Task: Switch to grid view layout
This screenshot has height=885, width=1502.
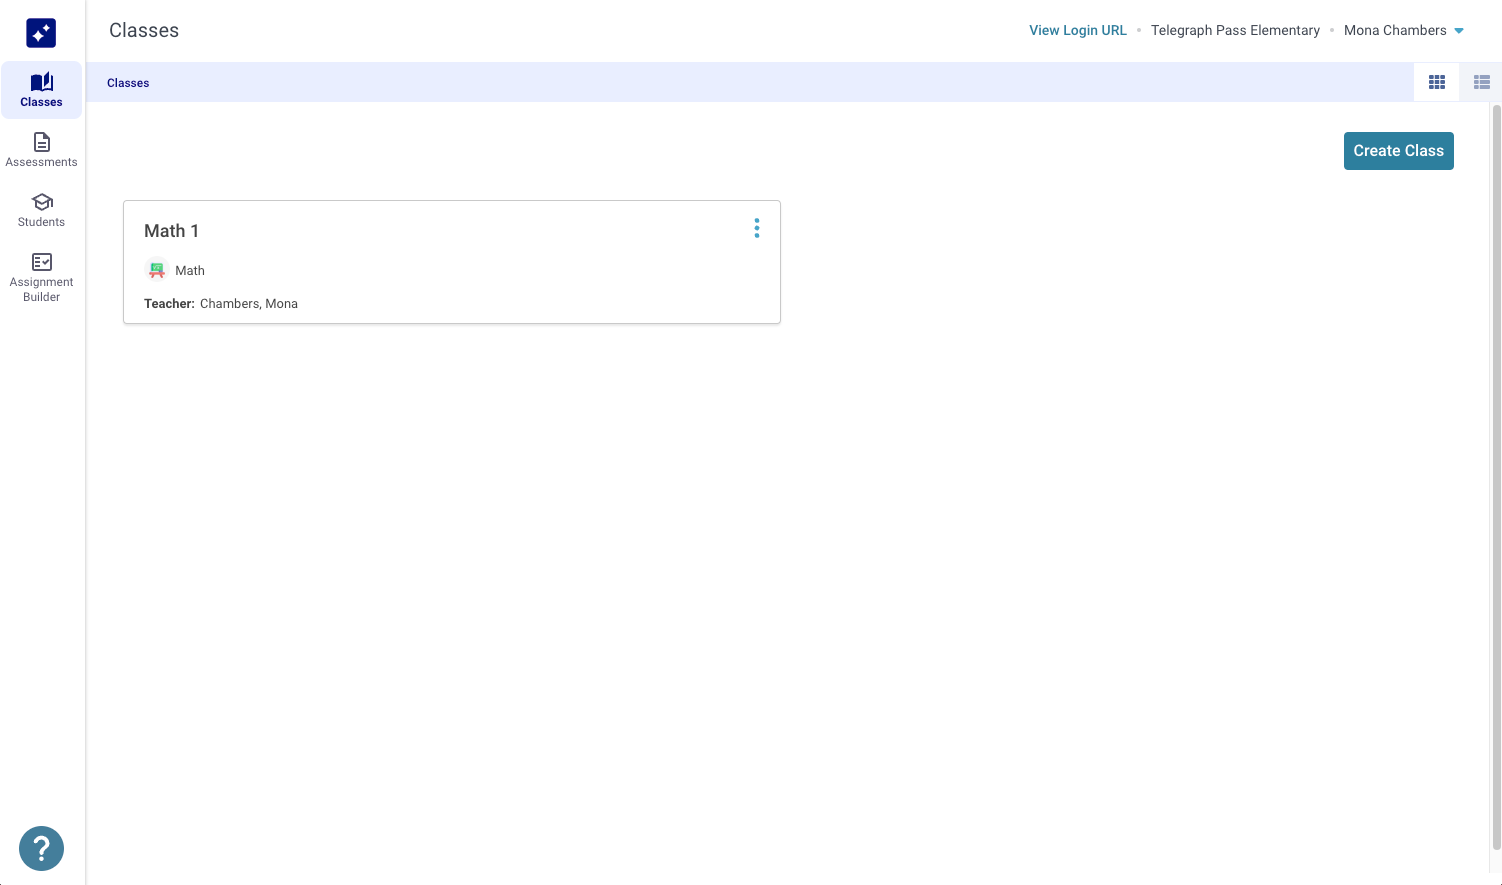Action: pos(1437,83)
